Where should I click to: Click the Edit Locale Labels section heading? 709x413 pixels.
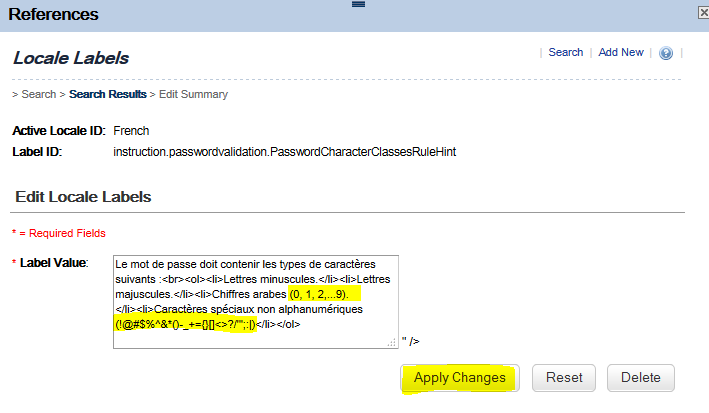tap(83, 197)
